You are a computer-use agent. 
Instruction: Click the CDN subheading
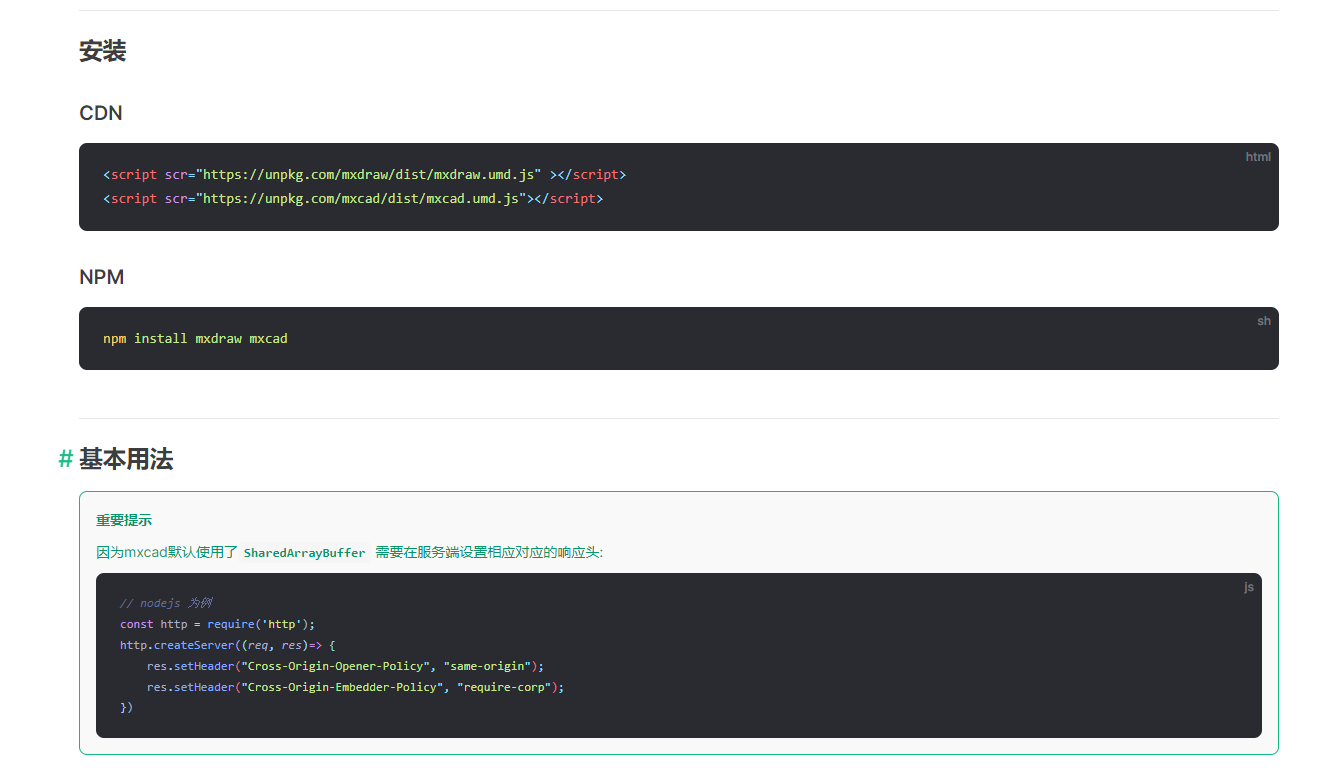101,113
